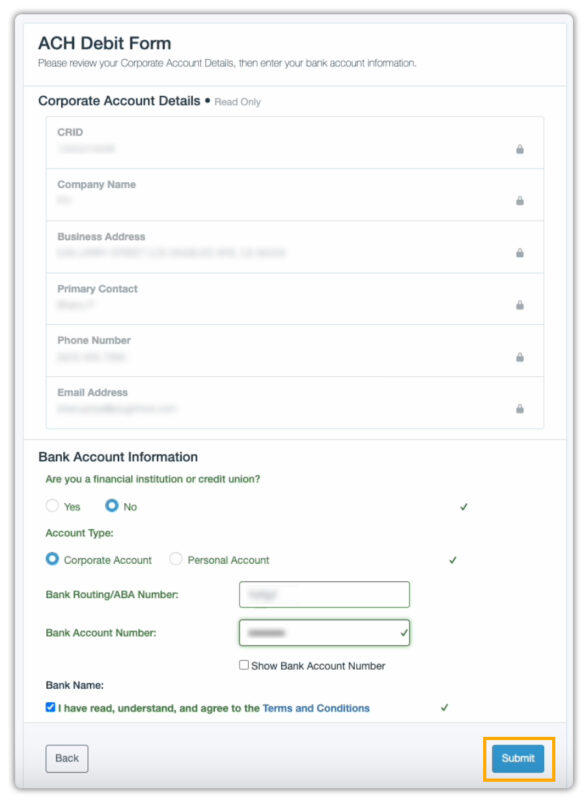Click the Primary Contact lock icon
Screen dimensions: 586x800
point(520,304)
